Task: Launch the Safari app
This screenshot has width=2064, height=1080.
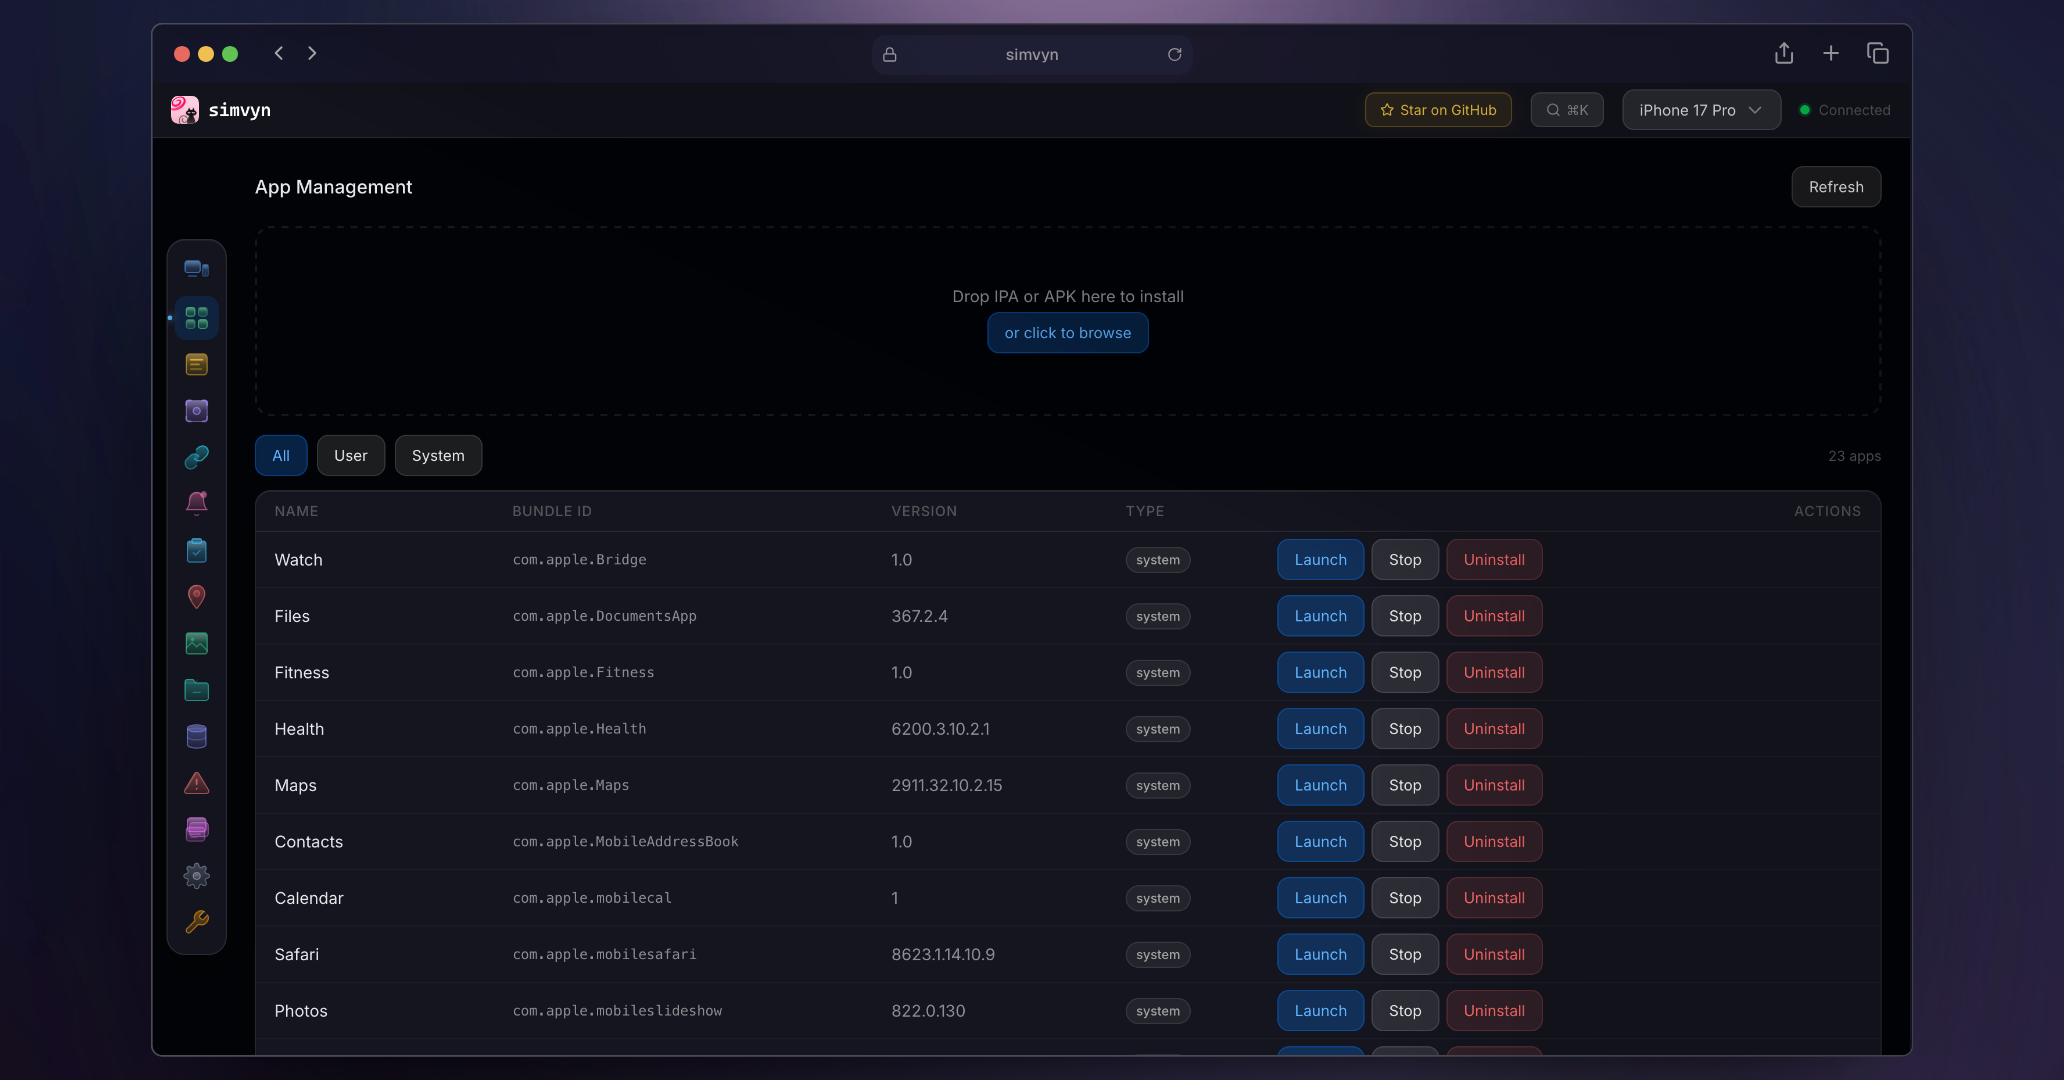Action: pyautogui.click(x=1320, y=955)
